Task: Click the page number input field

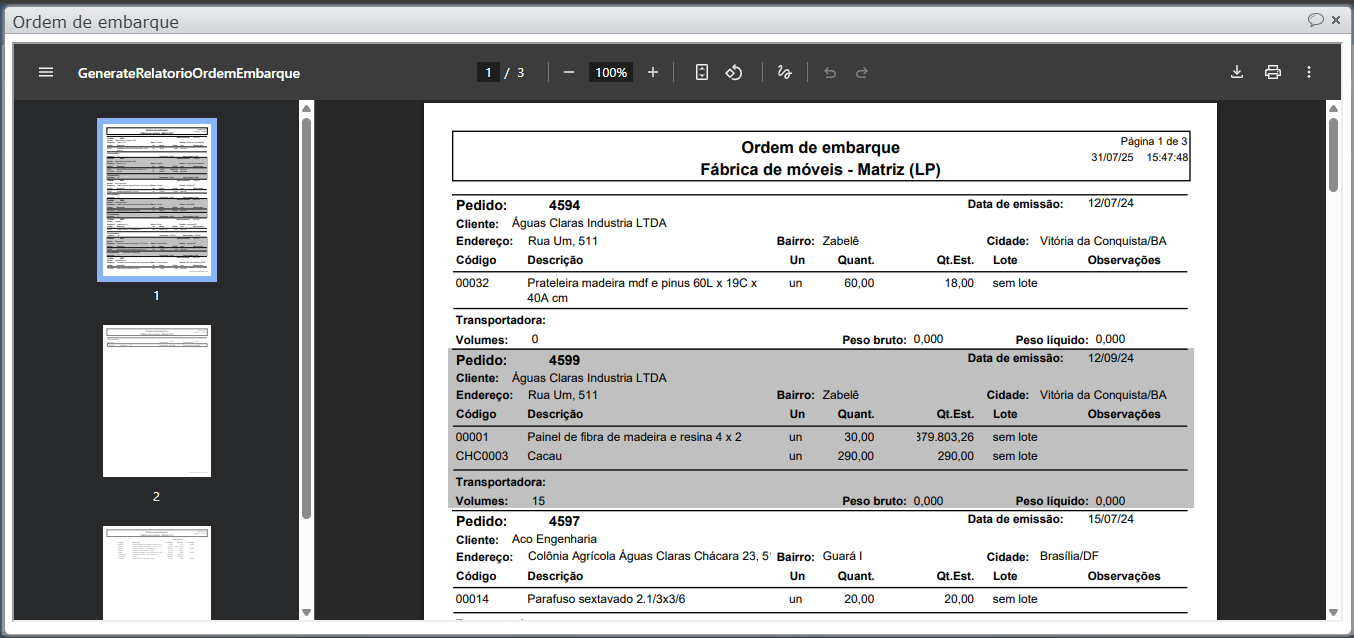Action: click(488, 72)
